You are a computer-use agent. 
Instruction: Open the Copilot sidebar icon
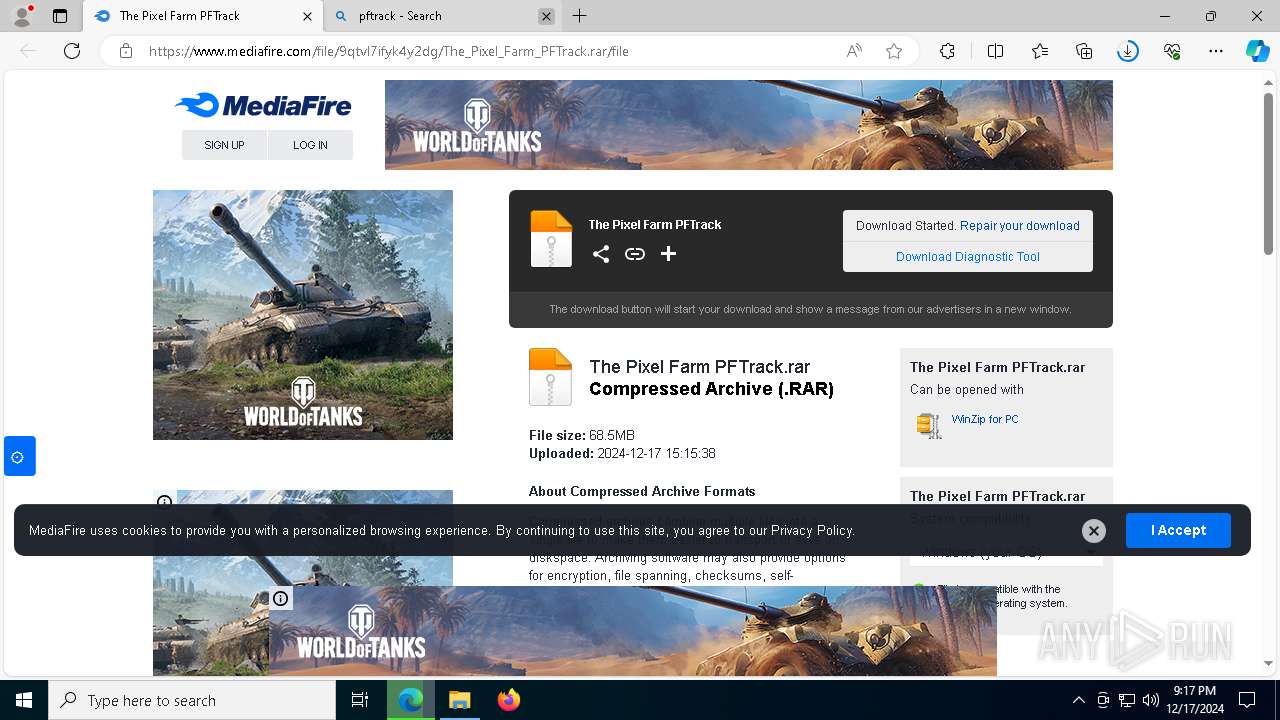[x=1257, y=51]
